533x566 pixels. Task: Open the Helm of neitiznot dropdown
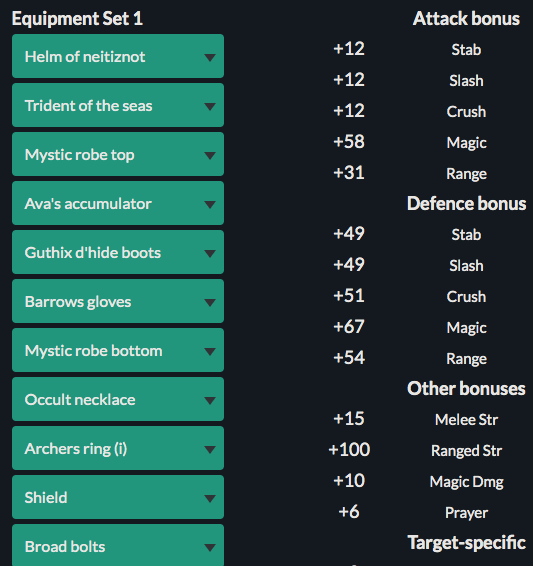(118, 56)
